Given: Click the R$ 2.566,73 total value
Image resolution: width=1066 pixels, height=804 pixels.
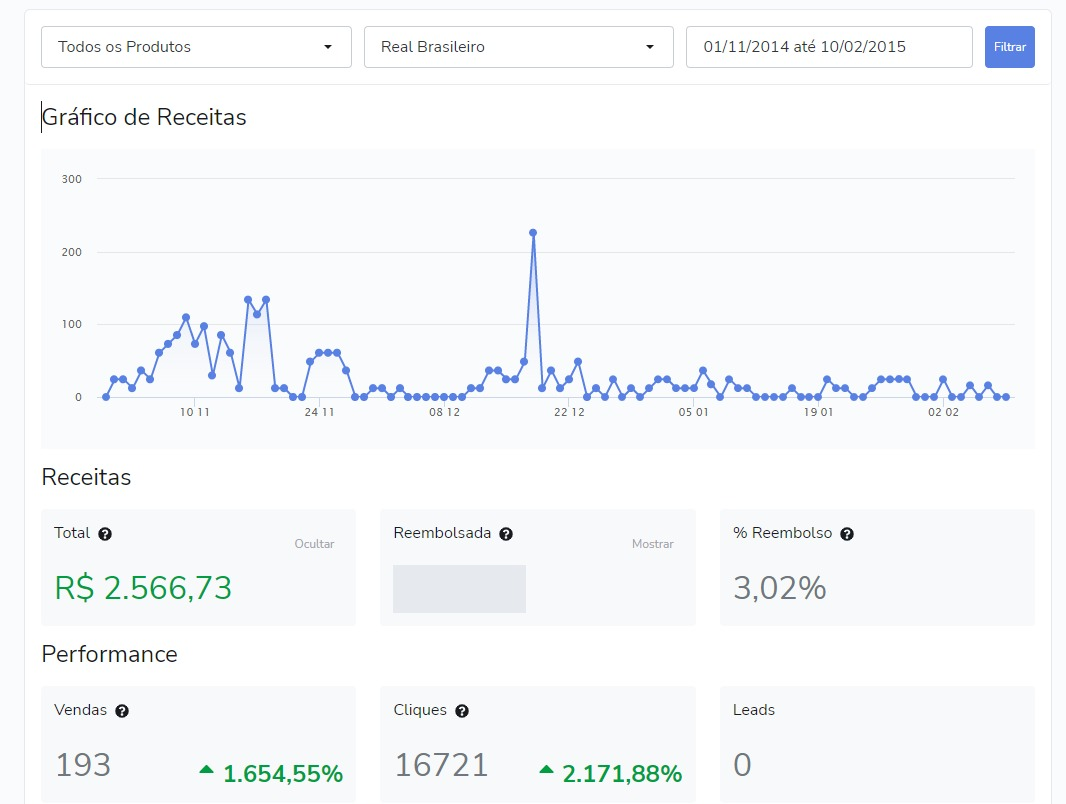Looking at the screenshot, I should click(x=143, y=588).
